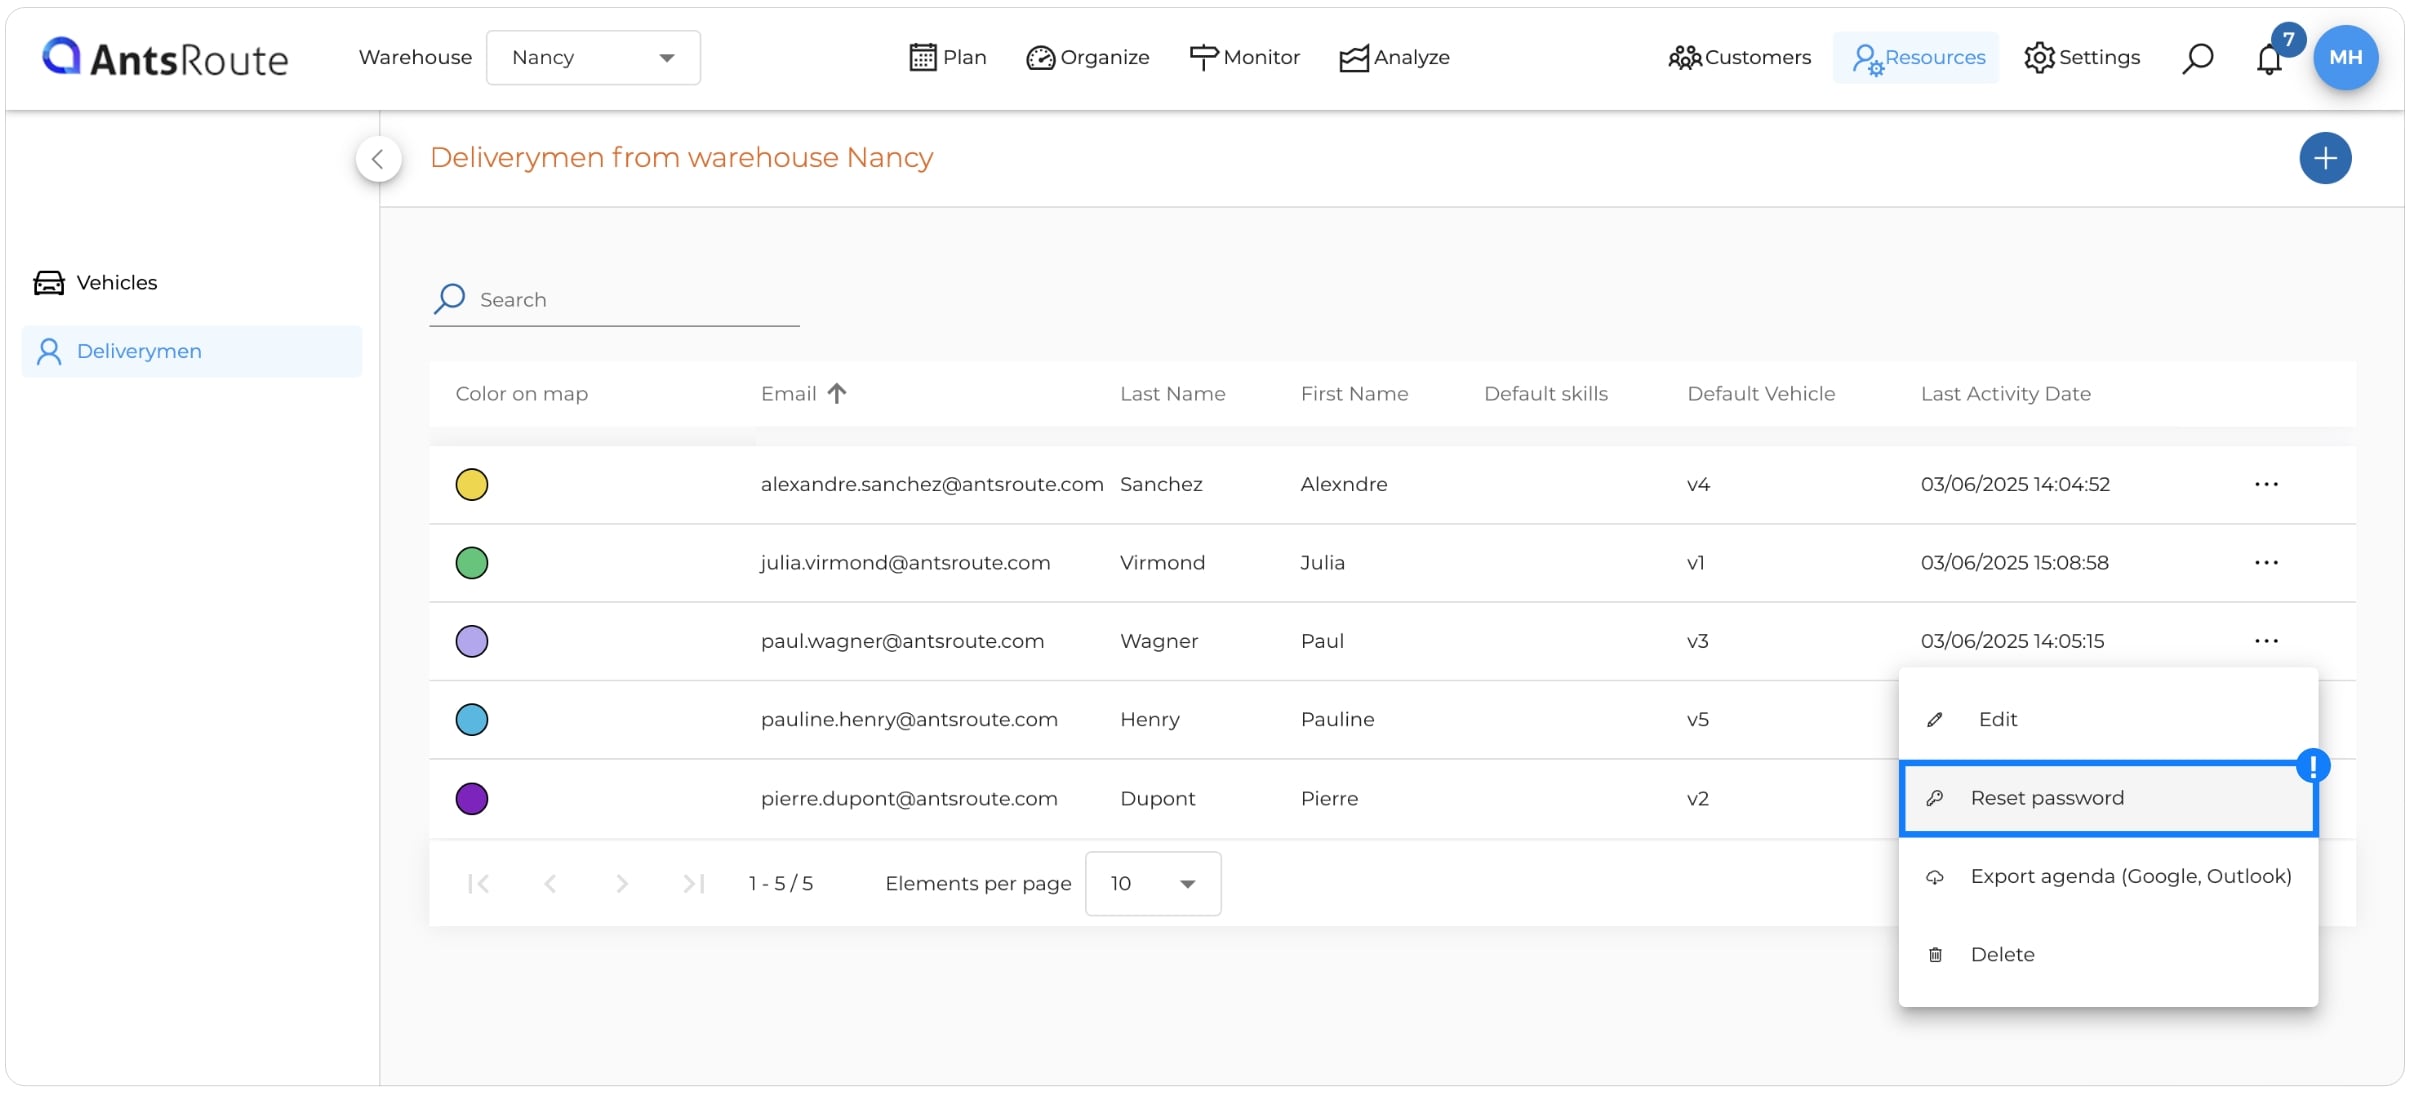
Task: Click the global search magnifier icon
Action: point(2197,58)
